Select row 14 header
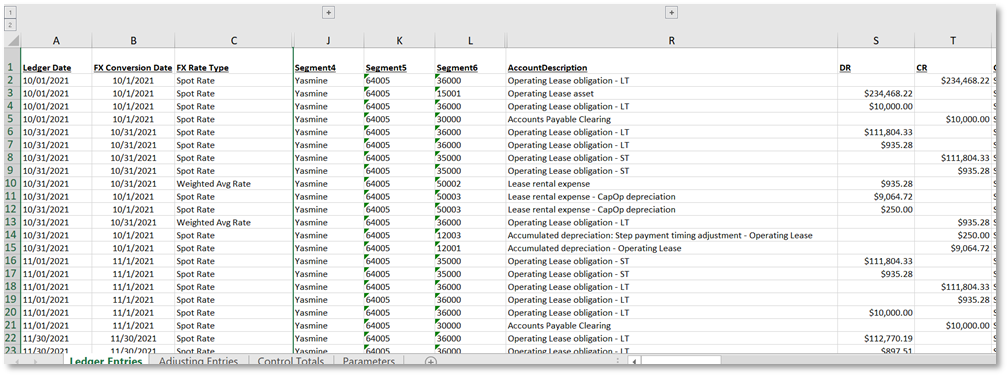Image resolution: width=1008 pixels, height=376 pixels. point(13,235)
